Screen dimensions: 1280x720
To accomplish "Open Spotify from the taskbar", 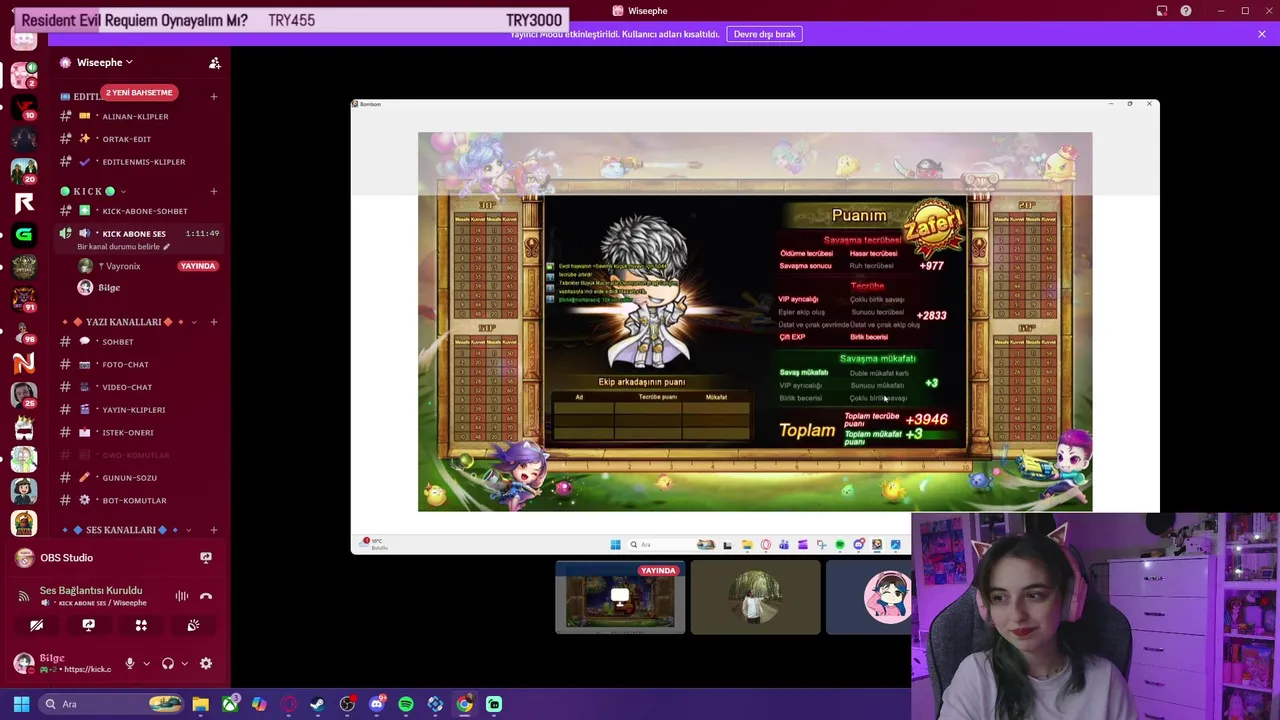I will coord(406,704).
